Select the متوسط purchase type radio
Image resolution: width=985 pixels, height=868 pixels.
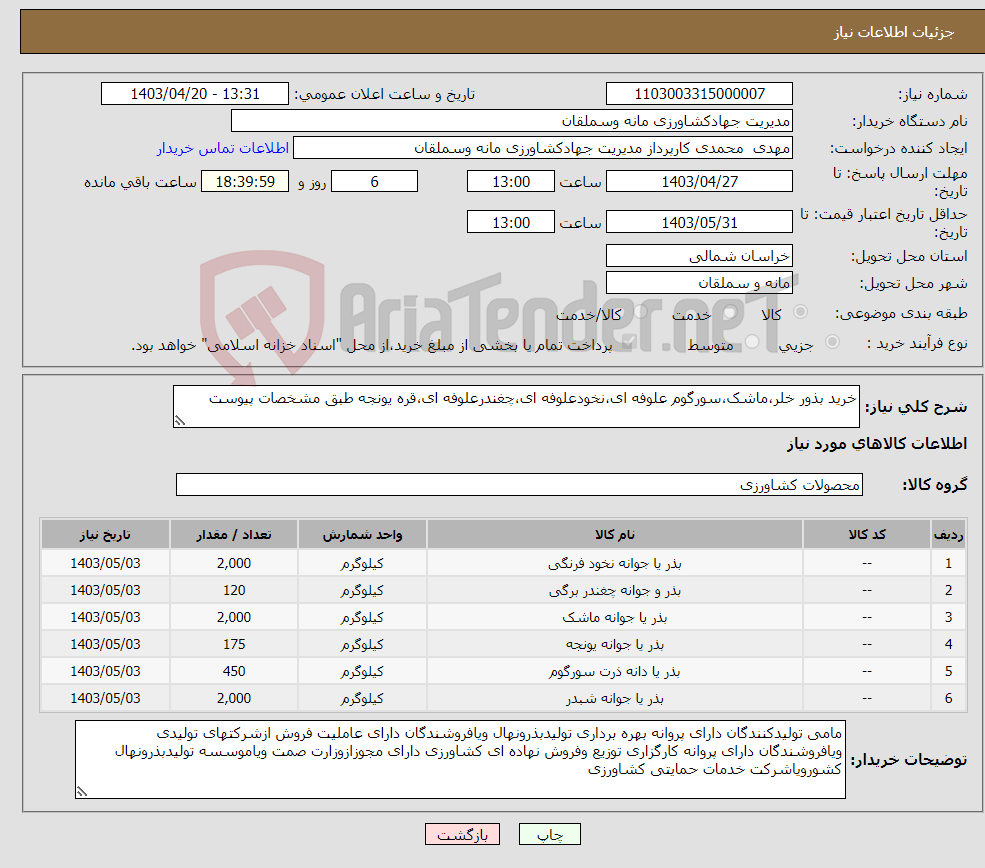(752, 342)
